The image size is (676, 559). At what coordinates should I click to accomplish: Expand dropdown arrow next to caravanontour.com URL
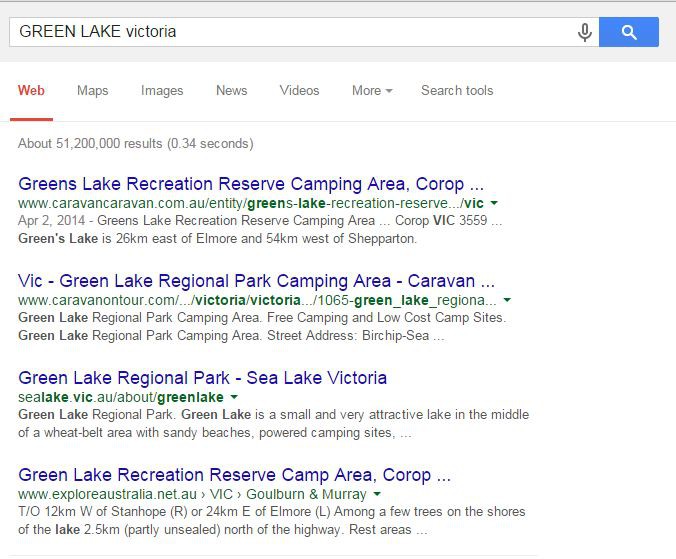tap(507, 301)
